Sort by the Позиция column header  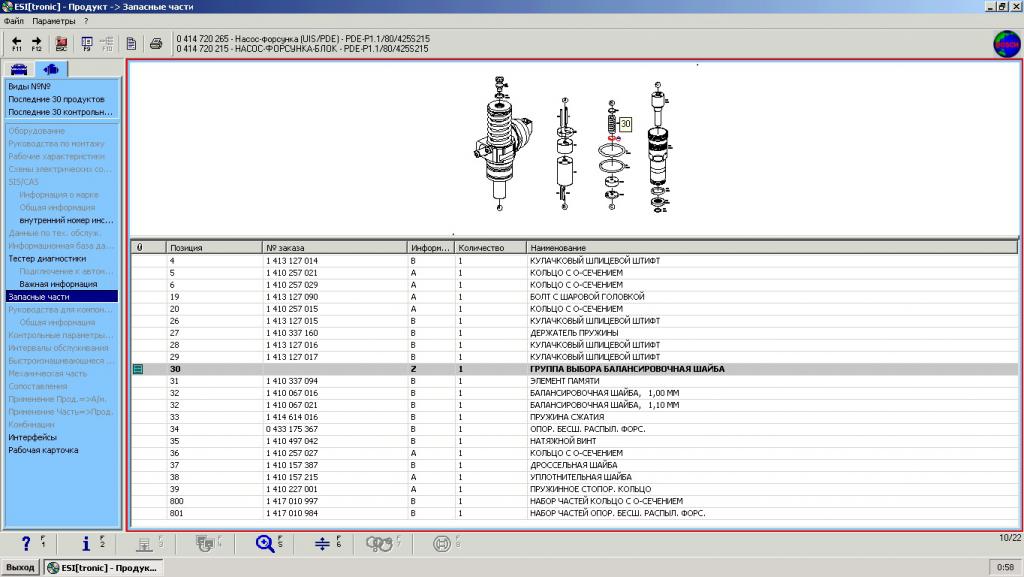tap(214, 248)
